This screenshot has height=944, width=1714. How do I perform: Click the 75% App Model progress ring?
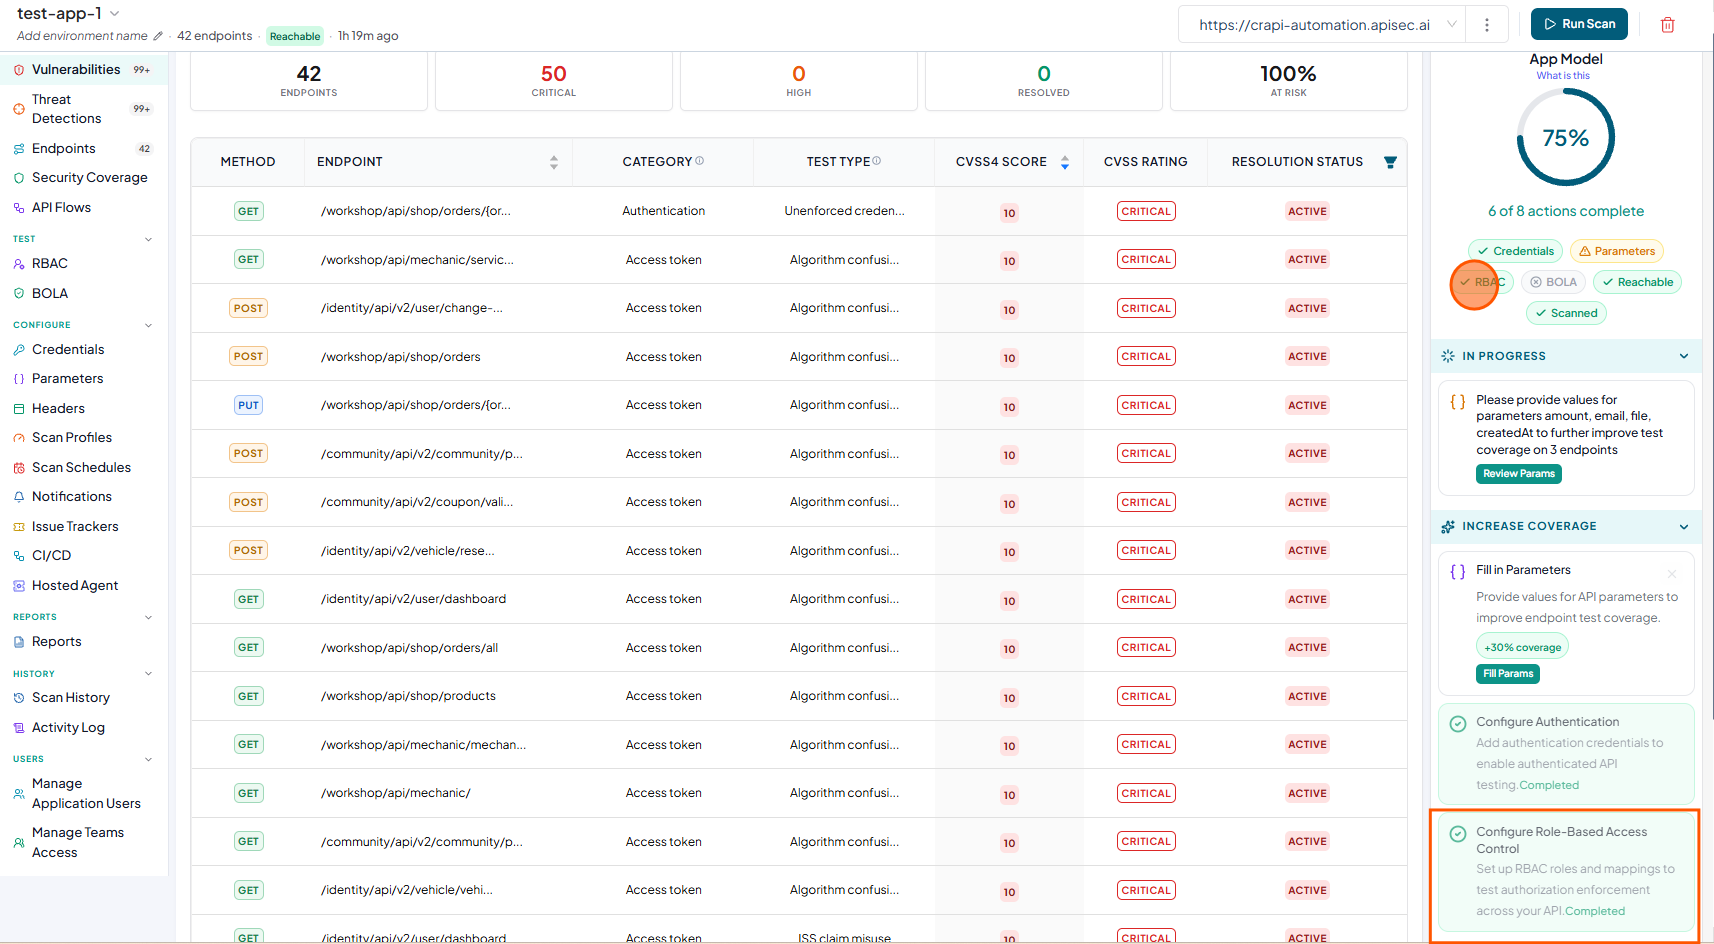1566,137
